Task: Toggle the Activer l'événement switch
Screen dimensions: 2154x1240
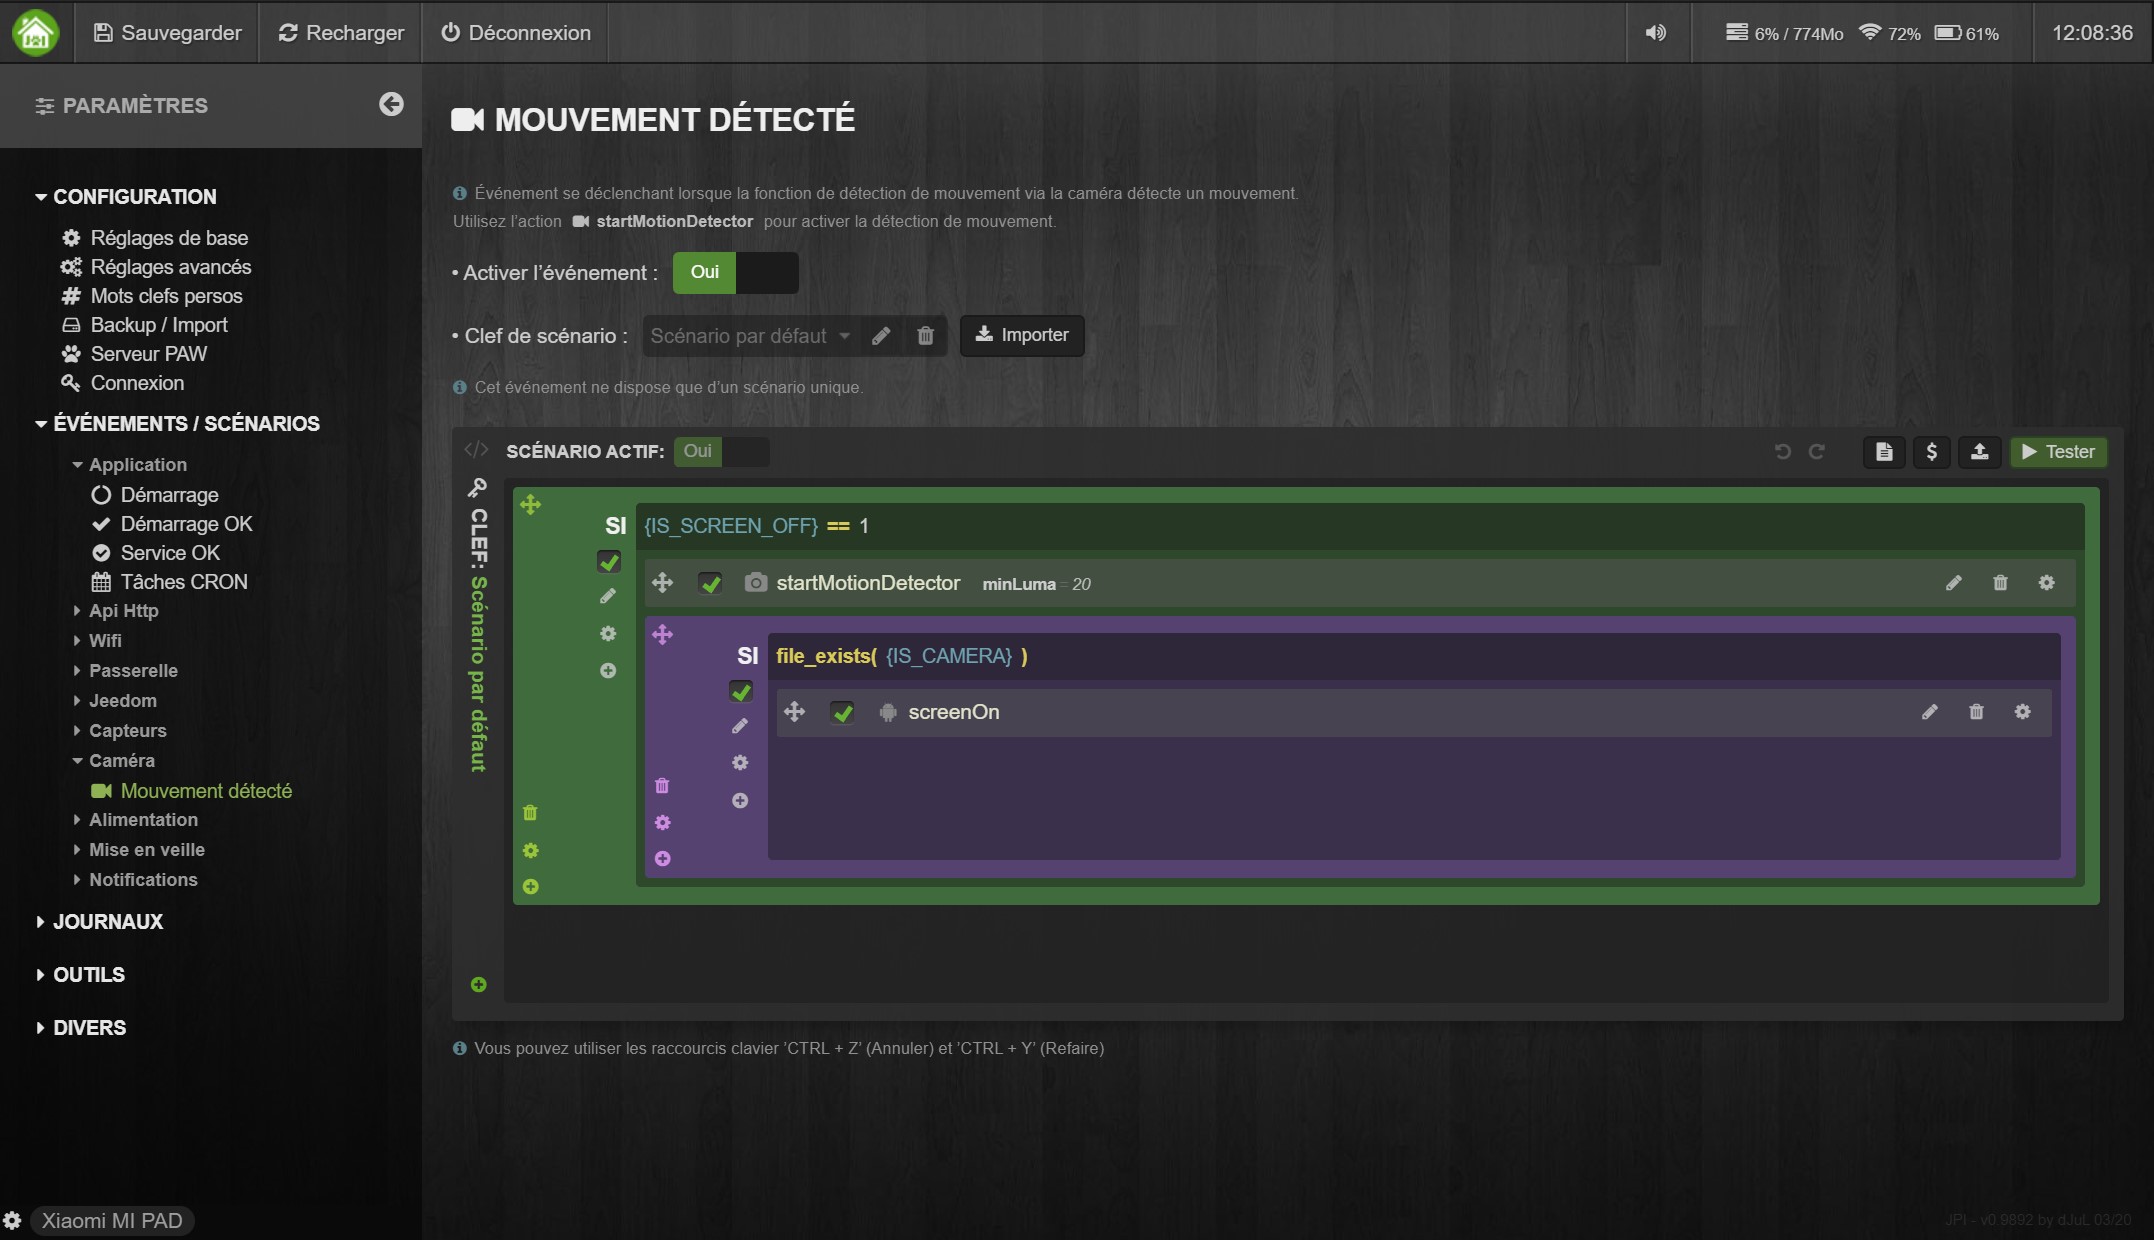Action: 735,273
